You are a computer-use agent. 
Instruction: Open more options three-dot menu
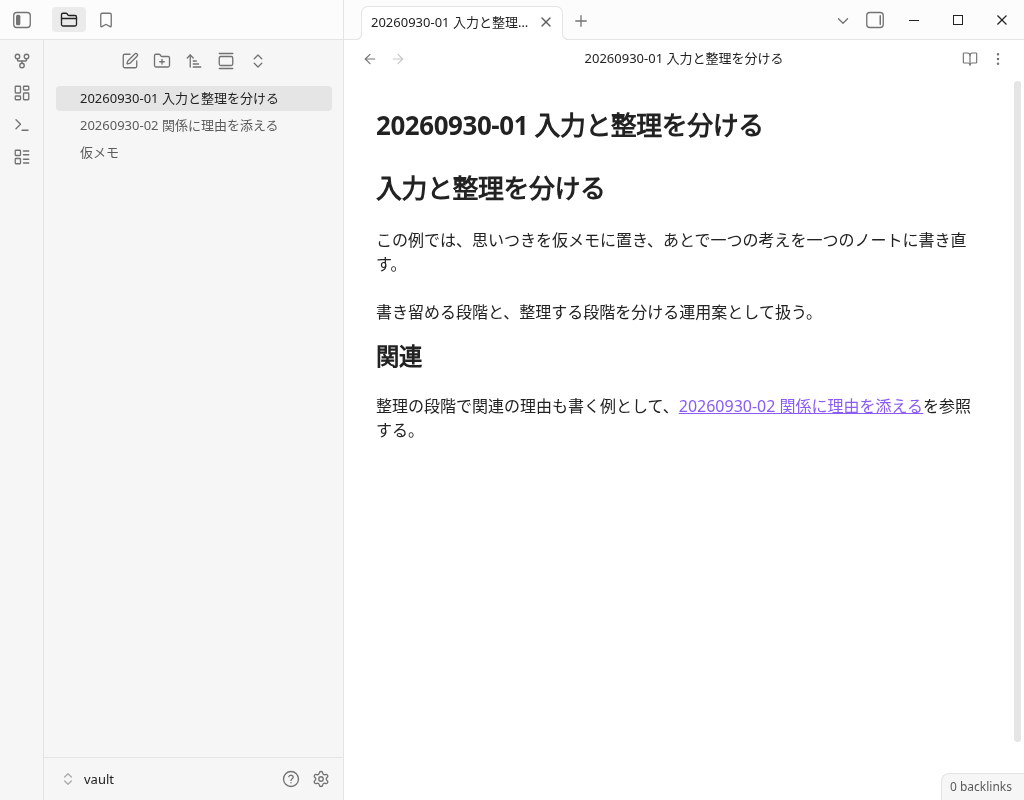tap(998, 59)
